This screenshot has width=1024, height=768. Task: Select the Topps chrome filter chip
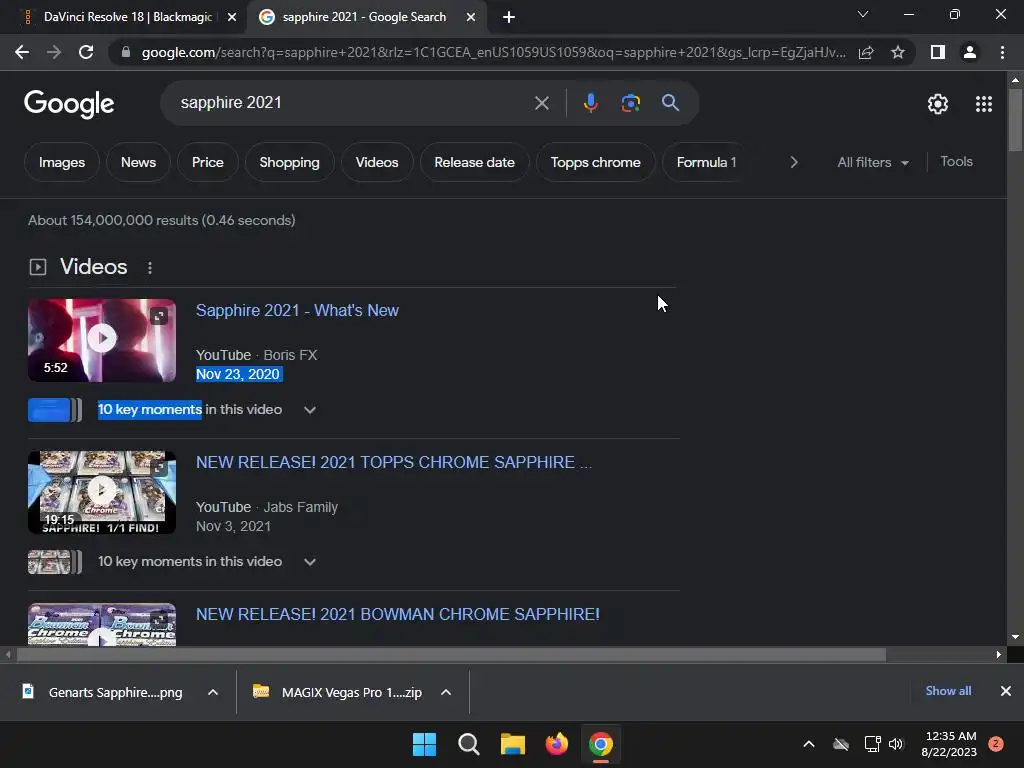596,162
